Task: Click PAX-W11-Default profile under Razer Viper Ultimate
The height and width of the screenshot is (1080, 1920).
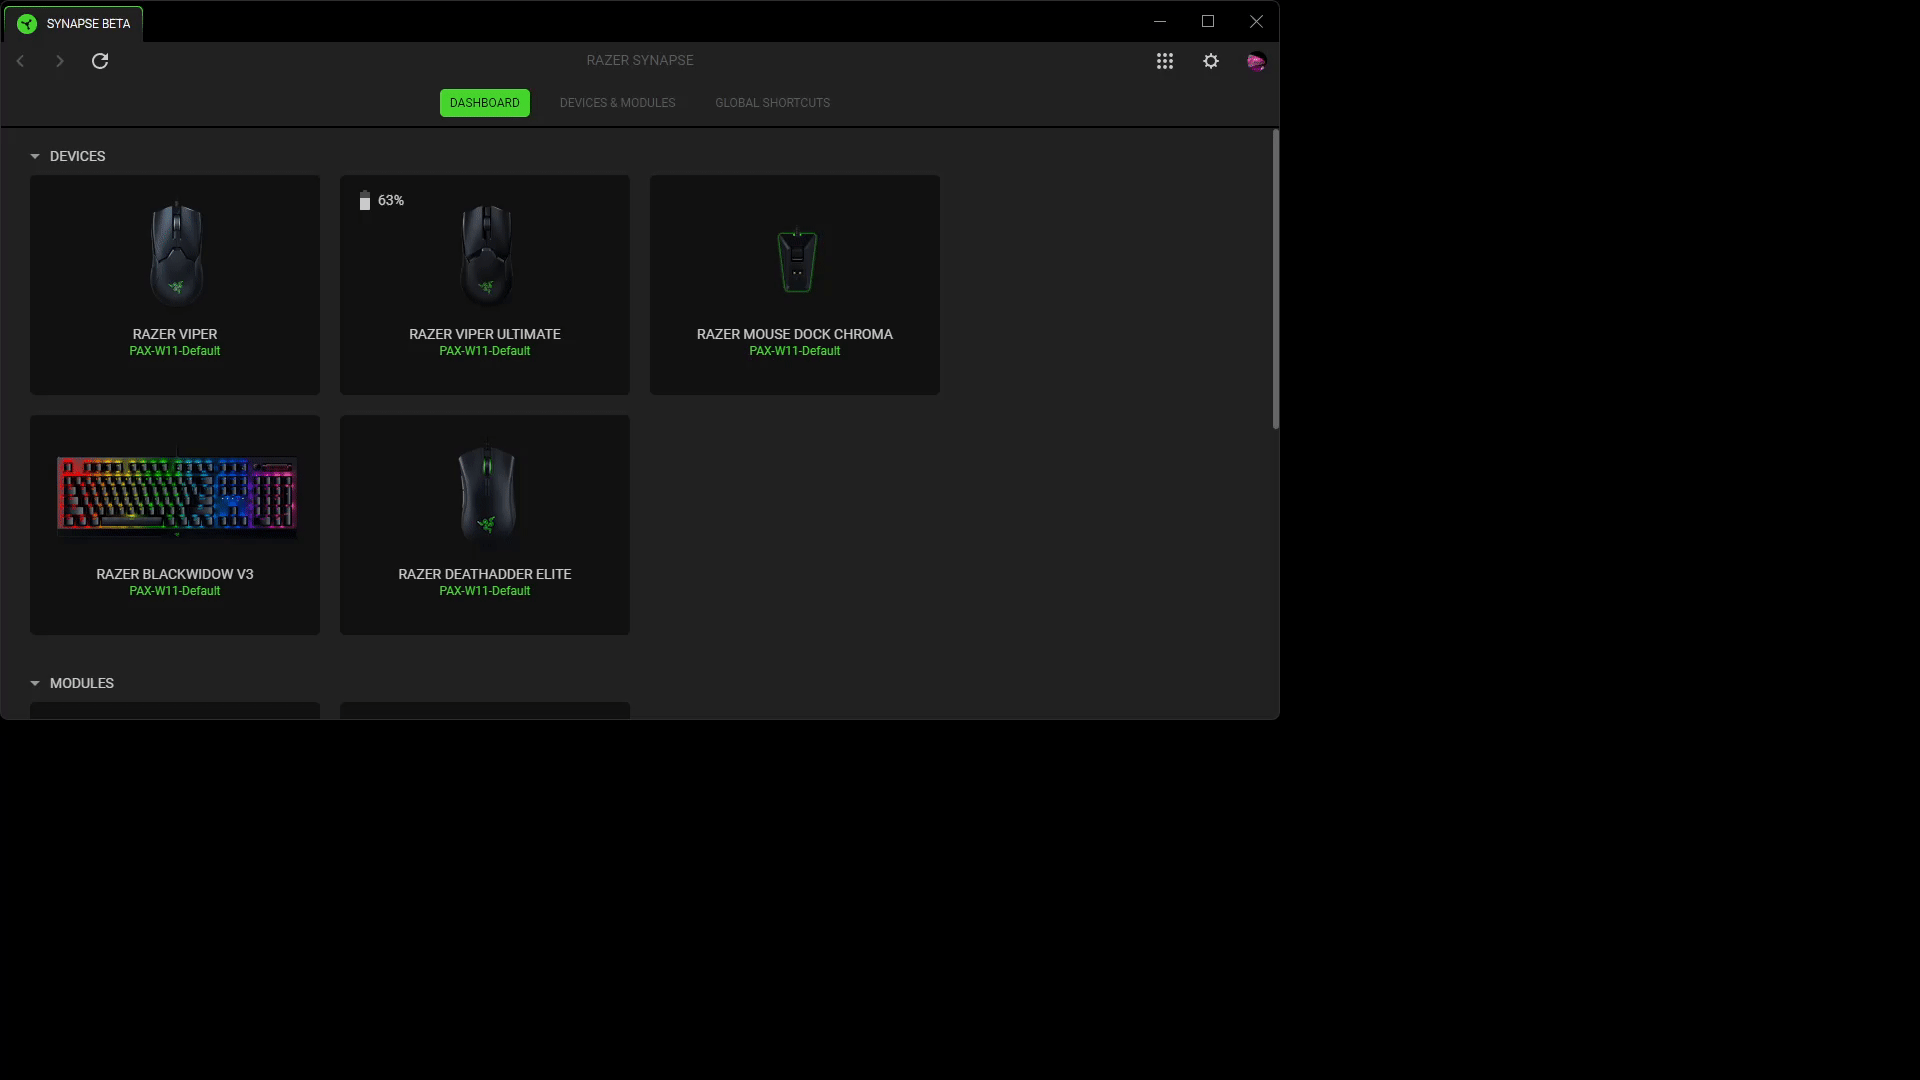Action: pos(484,351)
